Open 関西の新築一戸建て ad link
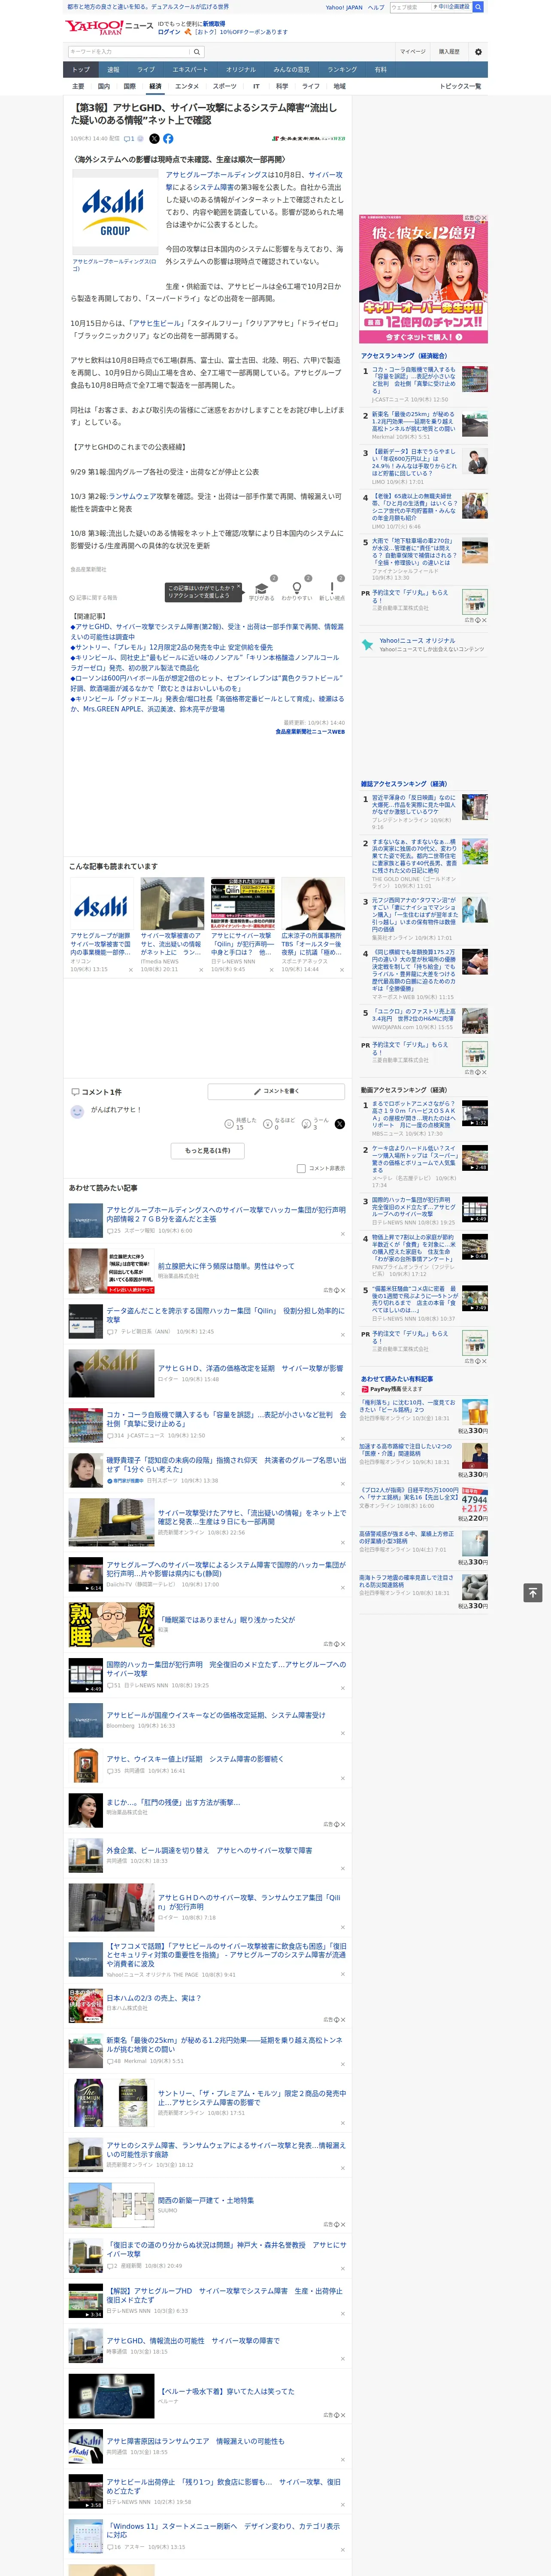This screenshot has height=2576, width=551. coord(206,2200)
